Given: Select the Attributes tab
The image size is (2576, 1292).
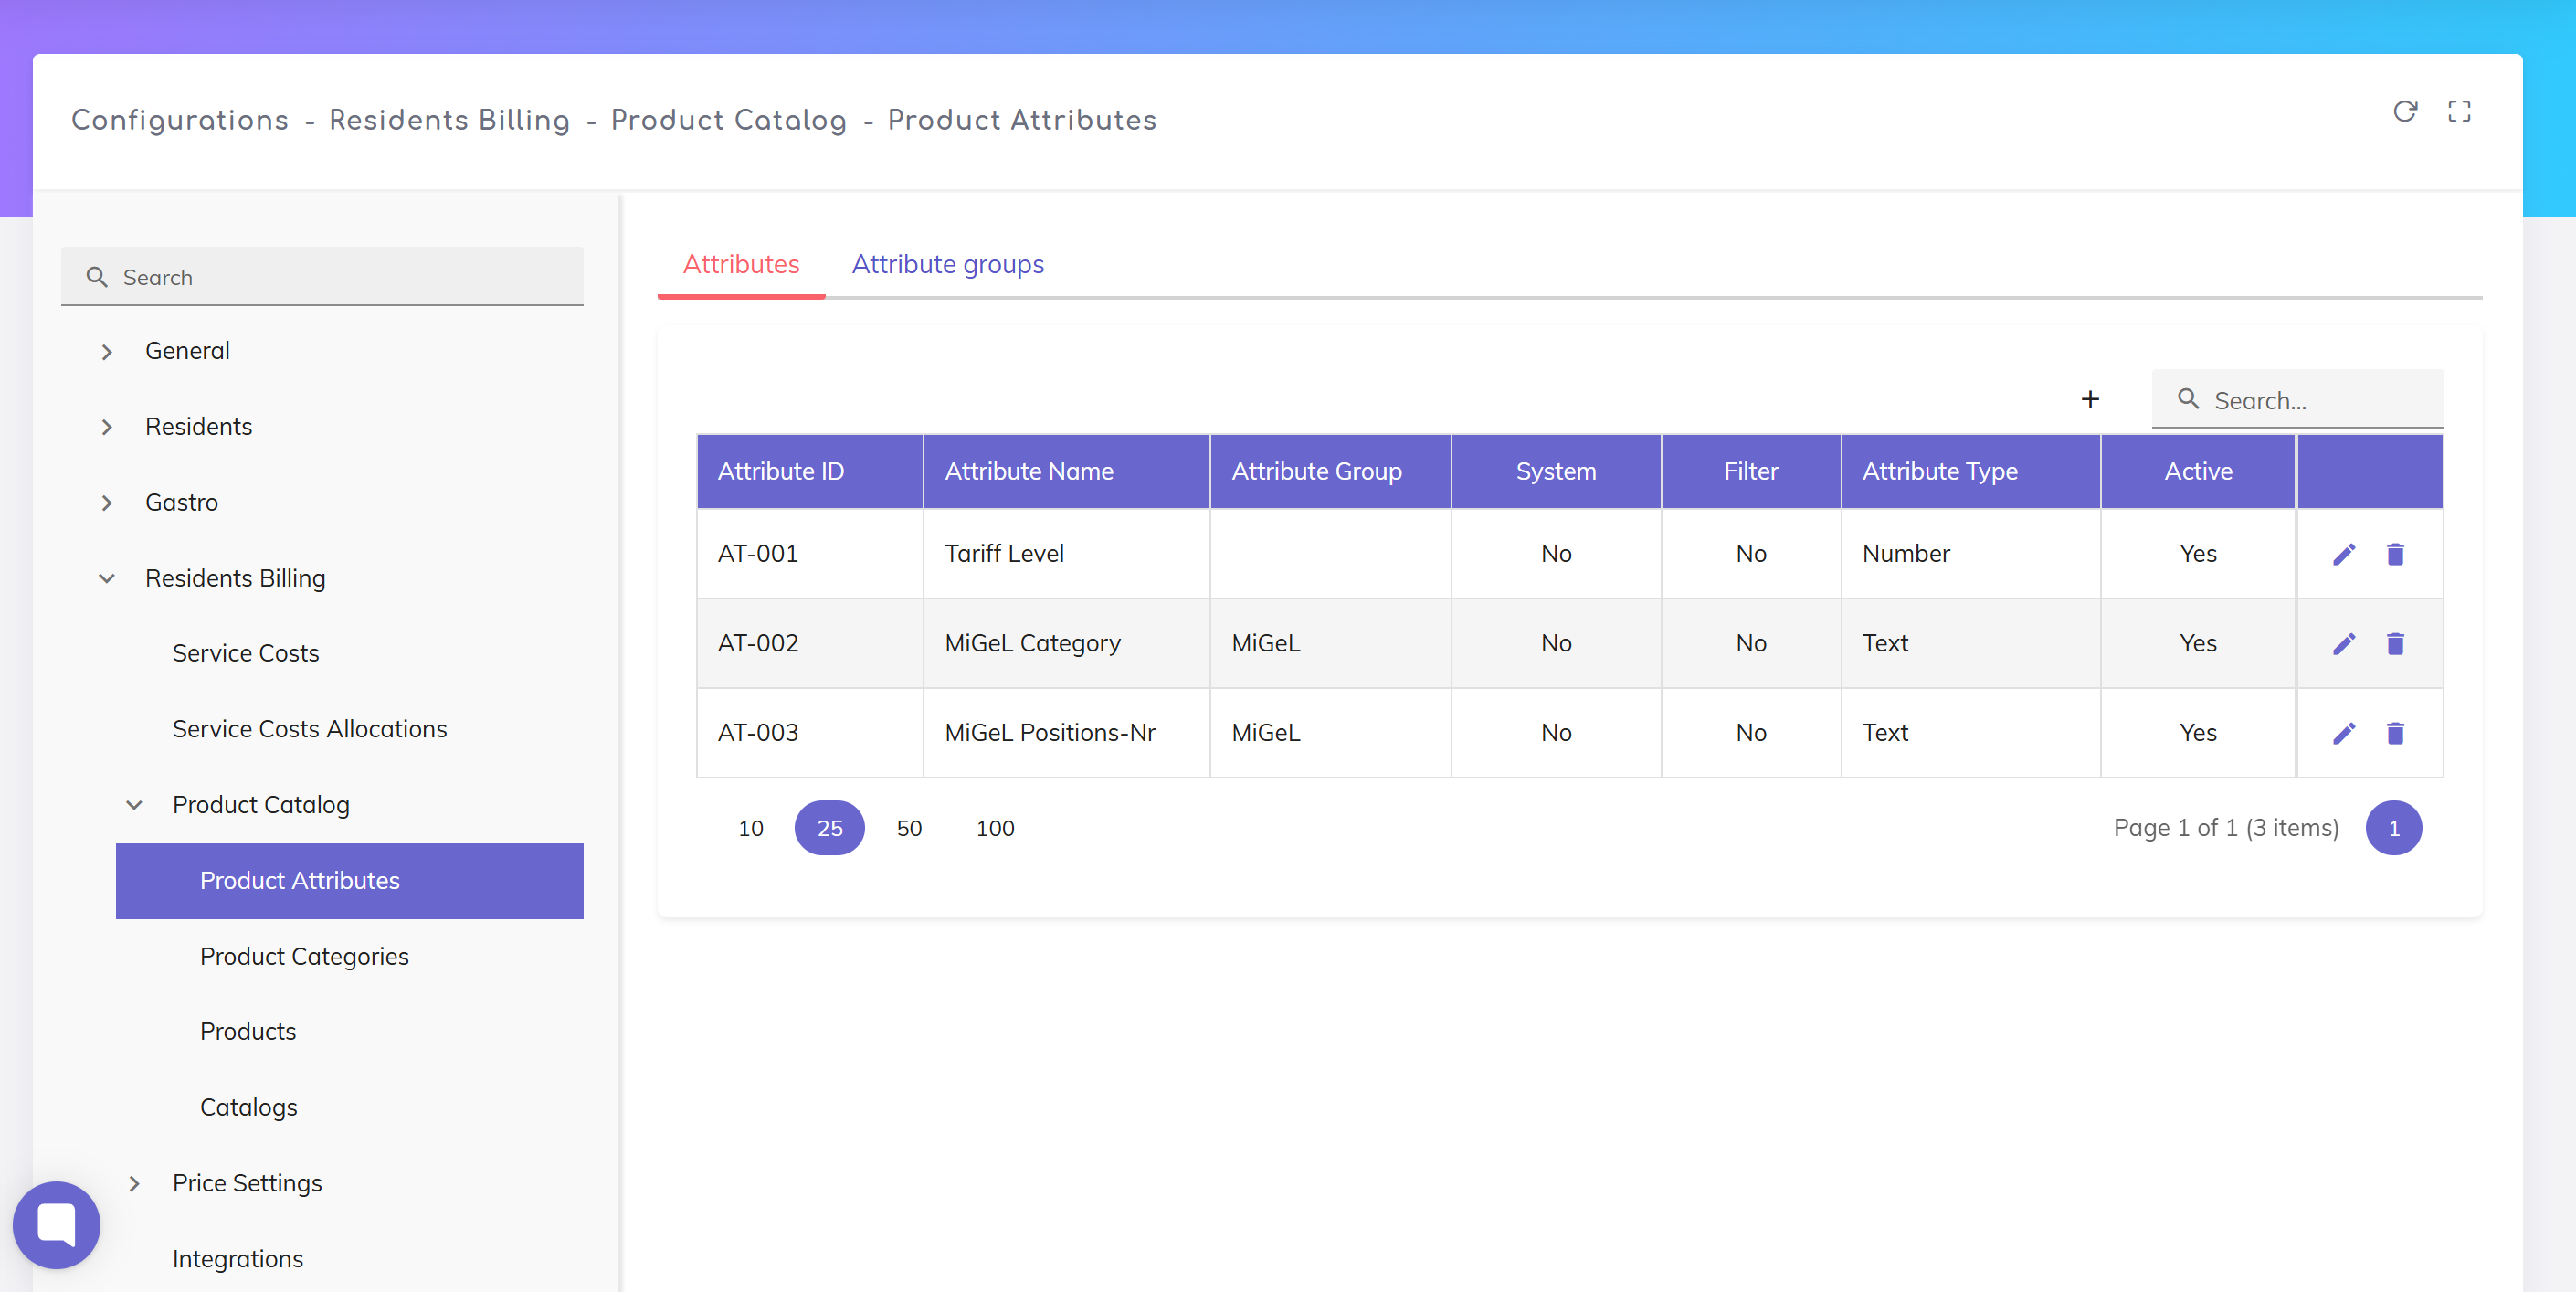Looking at the screenshot, I should (740, 264).
